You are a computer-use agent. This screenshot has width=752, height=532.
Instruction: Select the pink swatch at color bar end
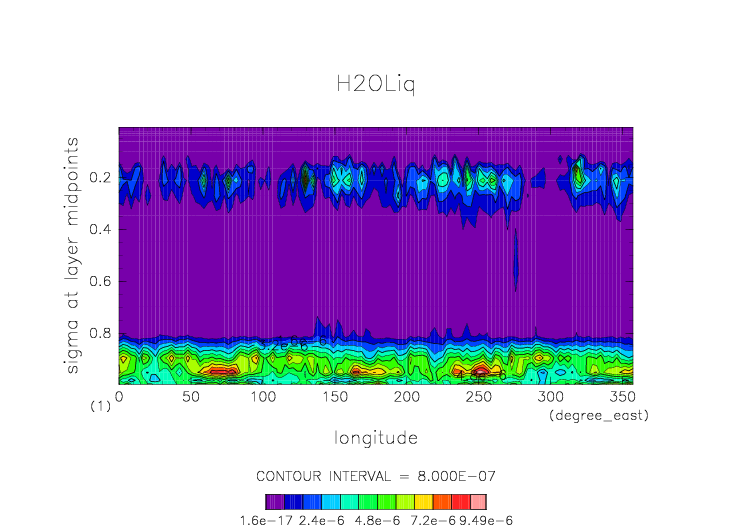click(478, 502)
